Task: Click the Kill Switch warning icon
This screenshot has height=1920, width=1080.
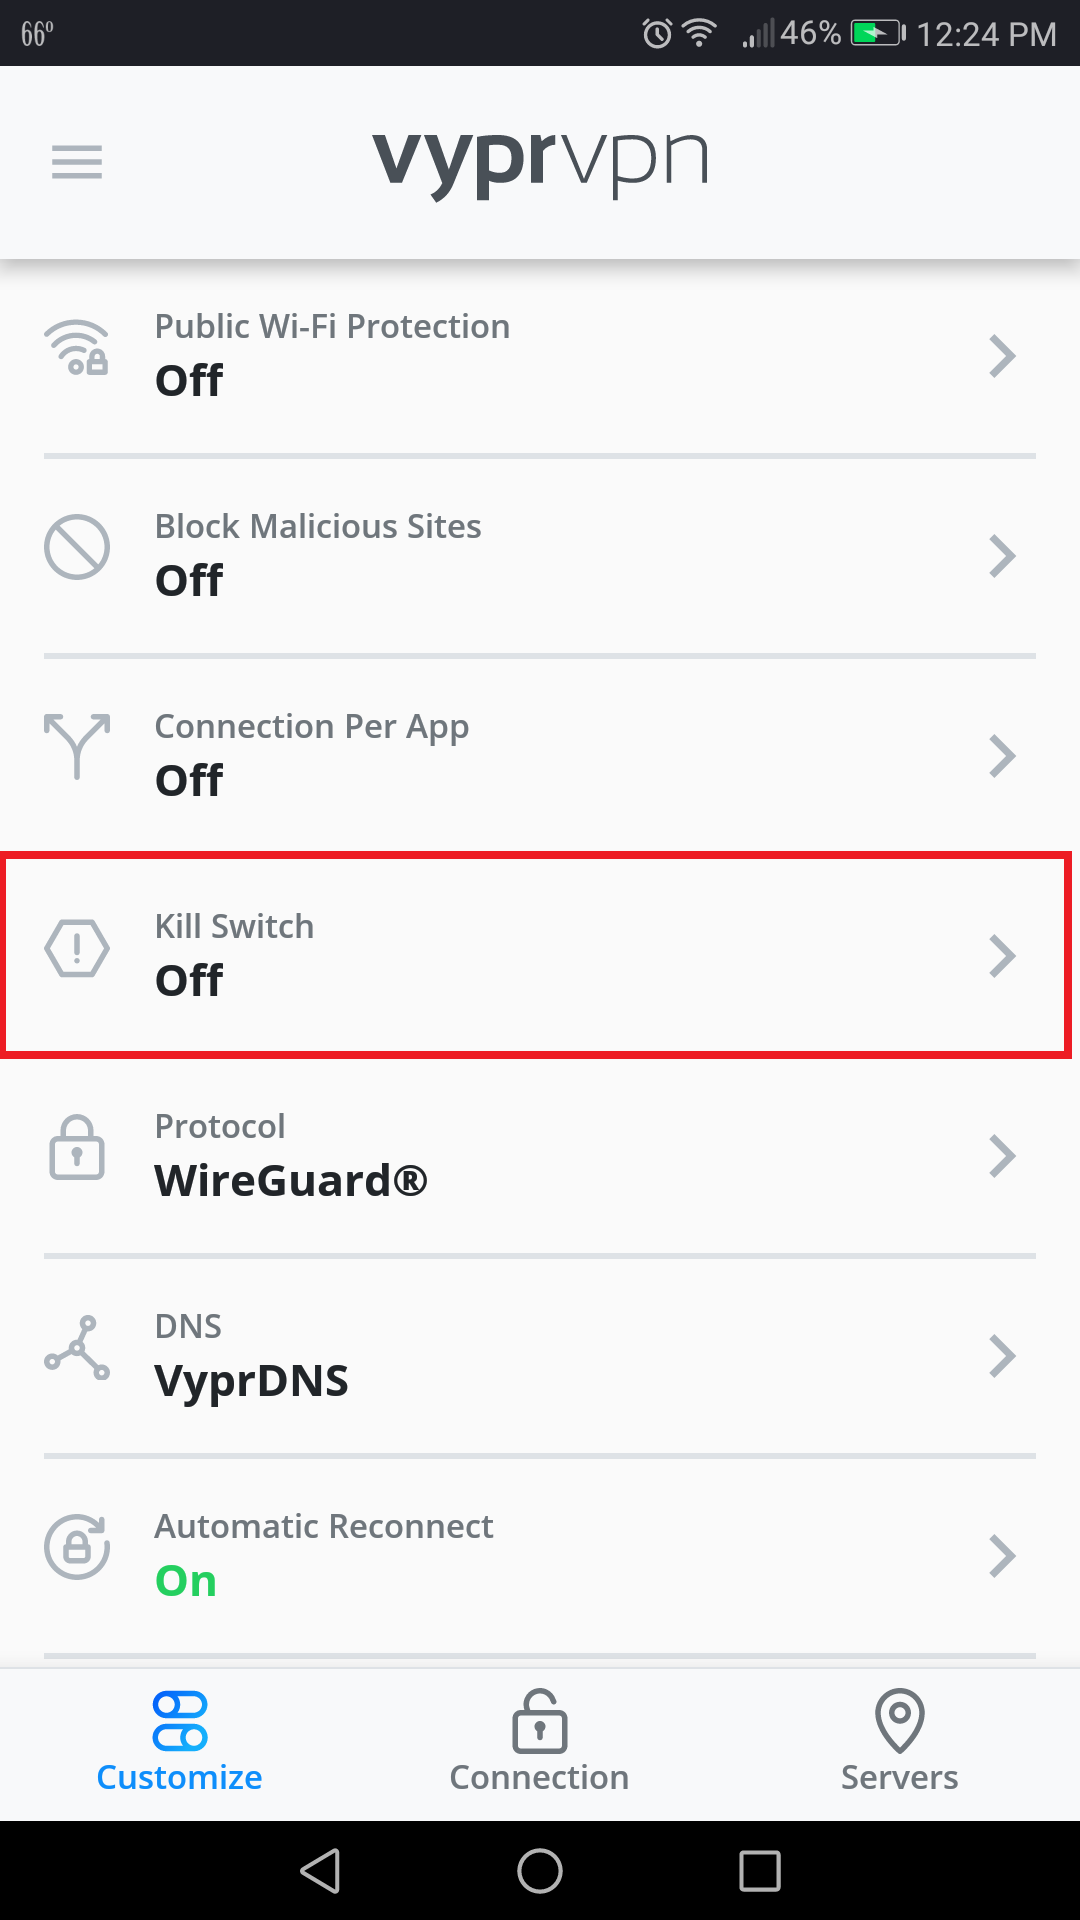Action: [x=77, y=950]
